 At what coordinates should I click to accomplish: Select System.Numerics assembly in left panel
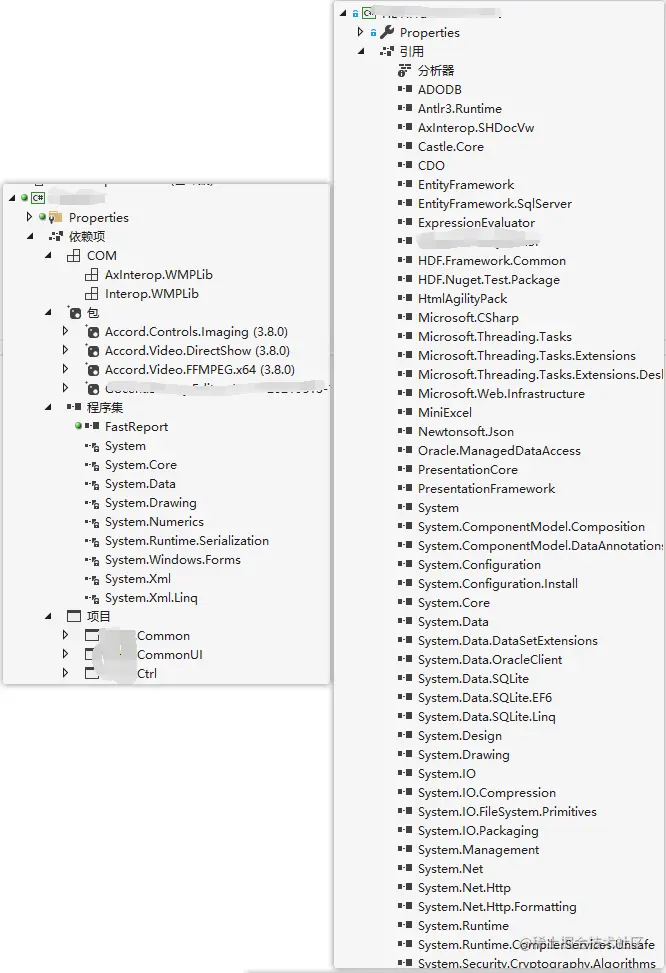[154, 521]
